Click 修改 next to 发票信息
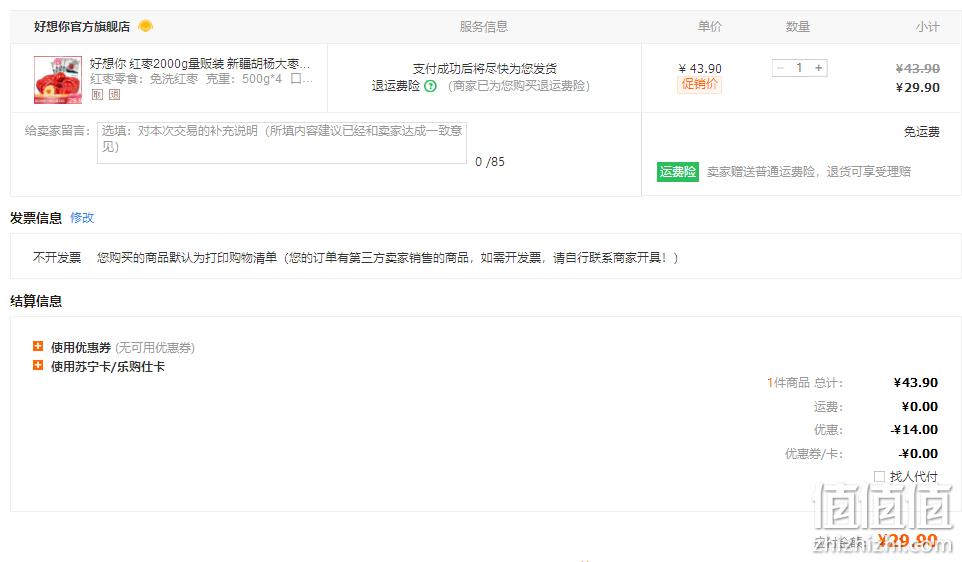 click(82, 218)
